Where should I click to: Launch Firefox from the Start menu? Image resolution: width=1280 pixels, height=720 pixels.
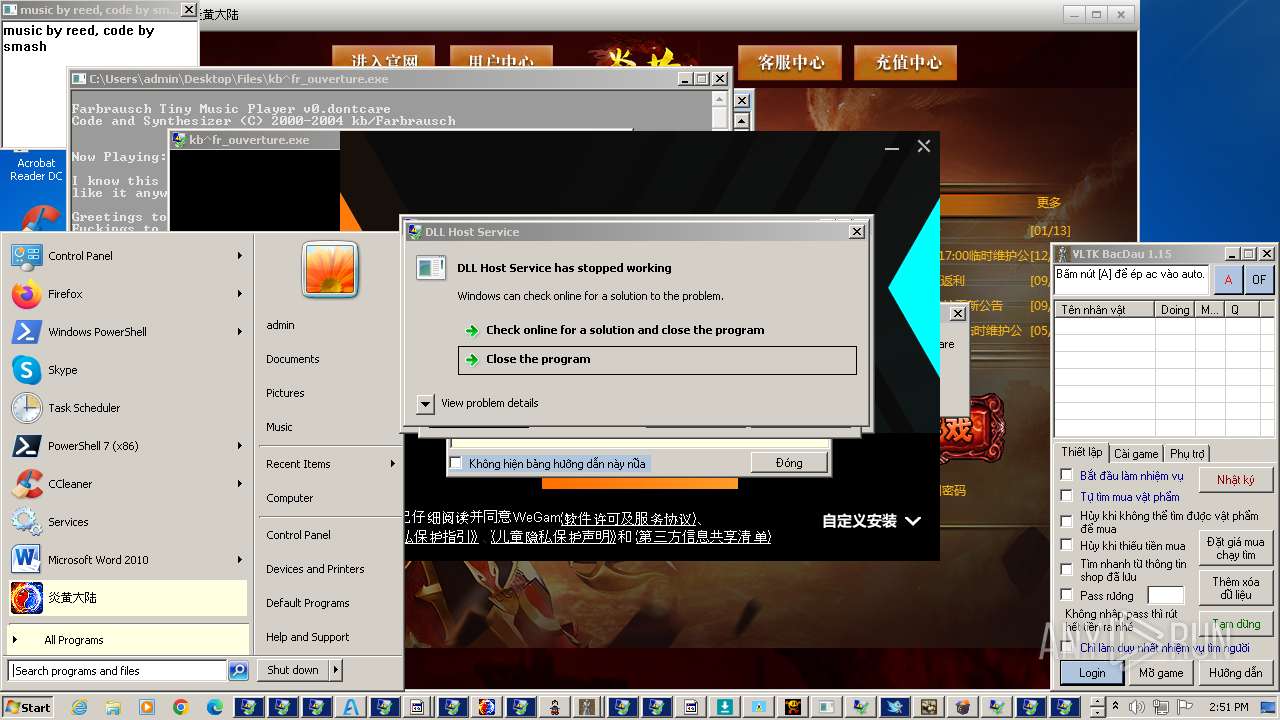click(127, 294)
